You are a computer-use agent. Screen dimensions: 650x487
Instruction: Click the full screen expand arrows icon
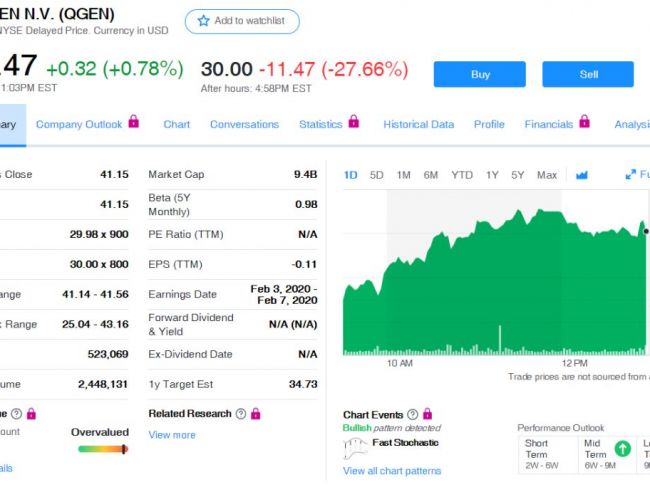click(631, 174)
